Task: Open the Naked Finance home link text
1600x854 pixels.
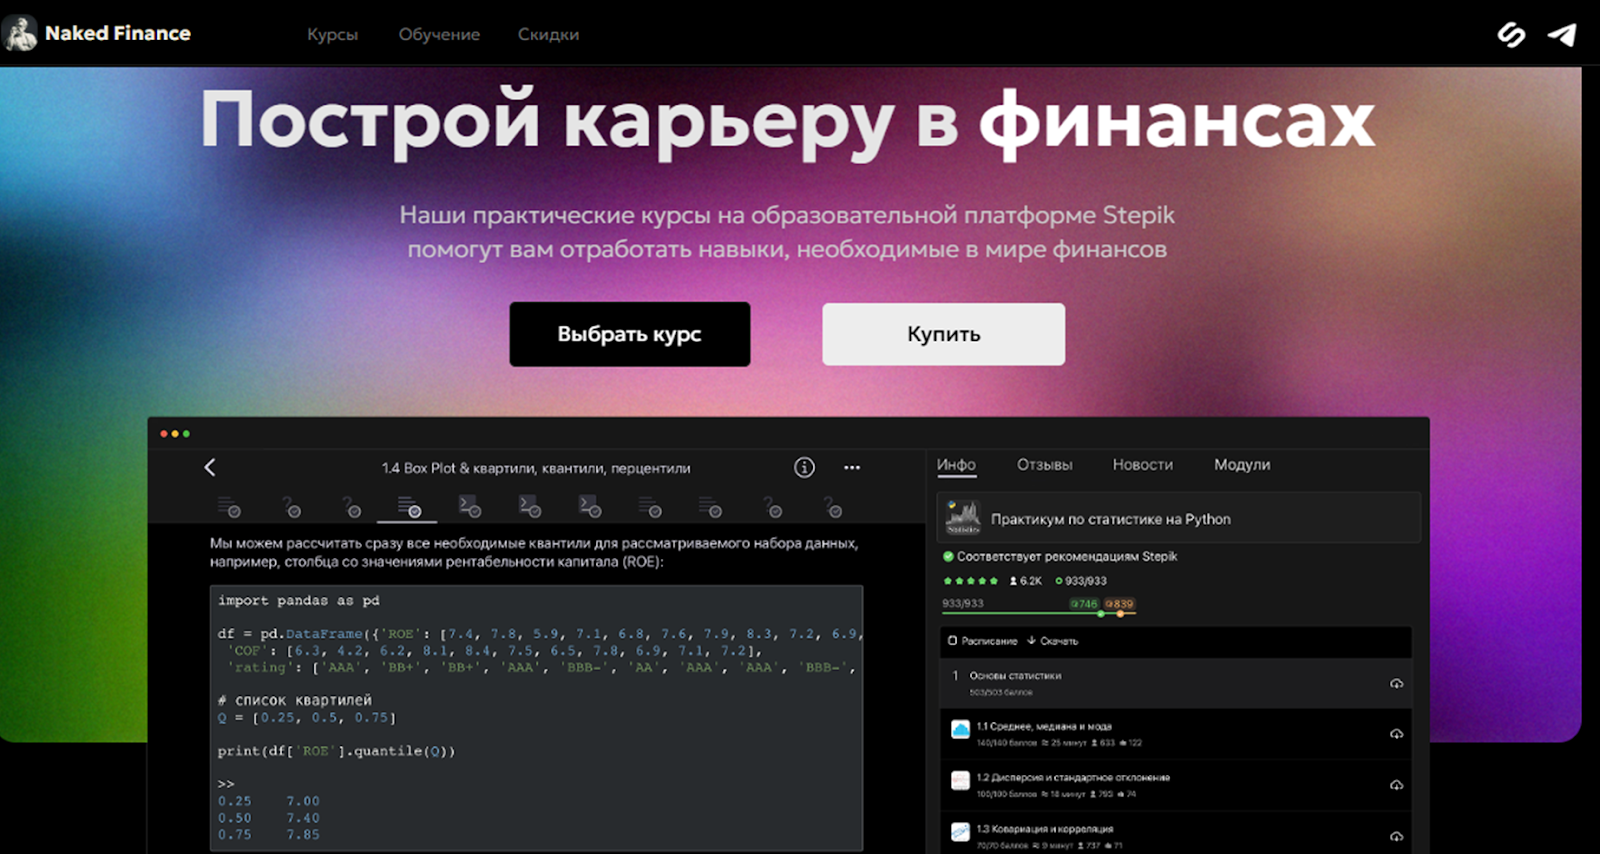Action: 117,33
